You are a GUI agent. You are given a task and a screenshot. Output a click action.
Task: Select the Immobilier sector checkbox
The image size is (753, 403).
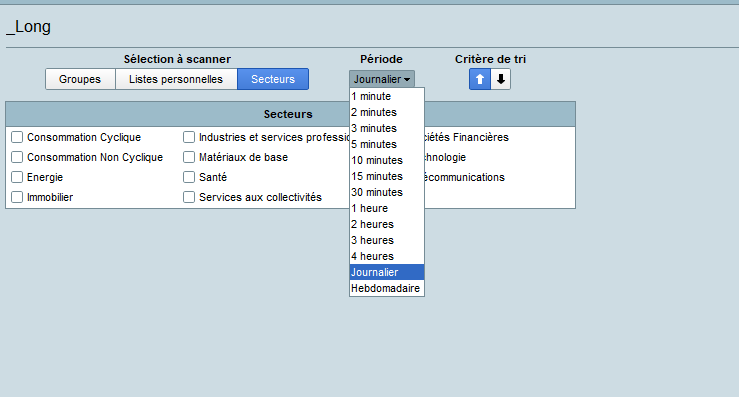pyautogui.click(x=17, y=197)
